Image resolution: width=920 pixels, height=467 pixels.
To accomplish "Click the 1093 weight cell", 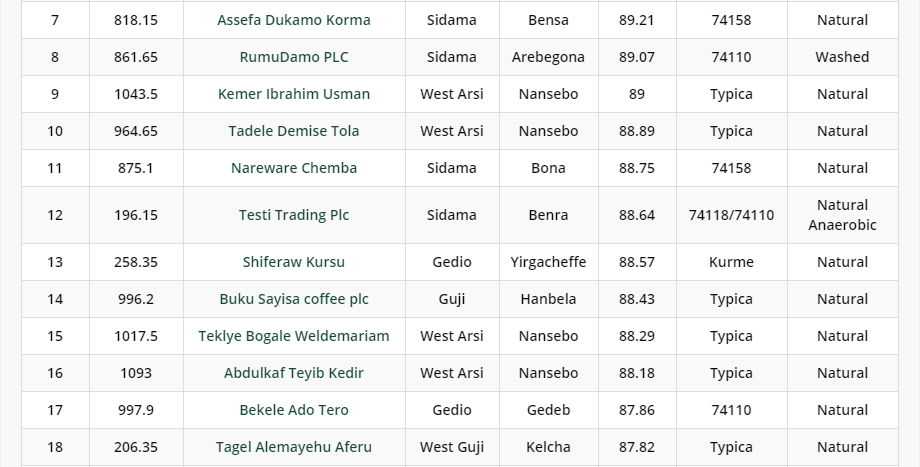I will pyautogui.click(x=136, y=373).
